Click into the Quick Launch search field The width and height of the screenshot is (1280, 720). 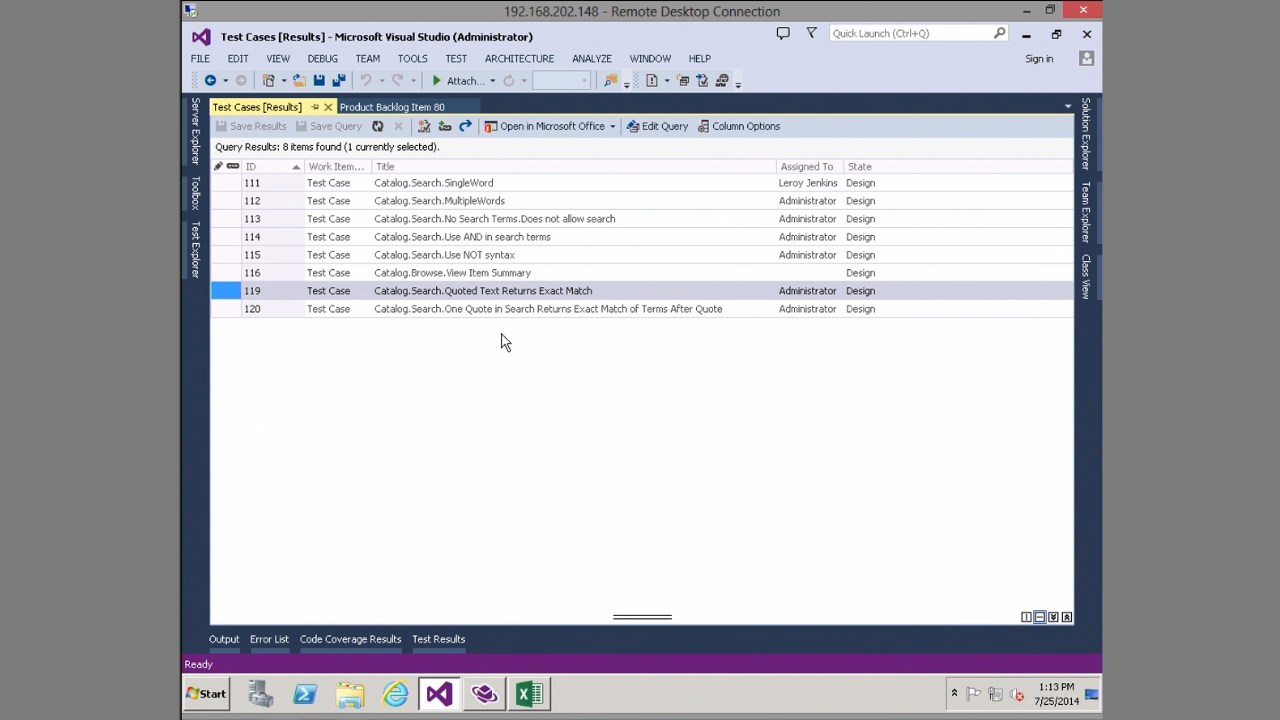click(x=910, y=33)
